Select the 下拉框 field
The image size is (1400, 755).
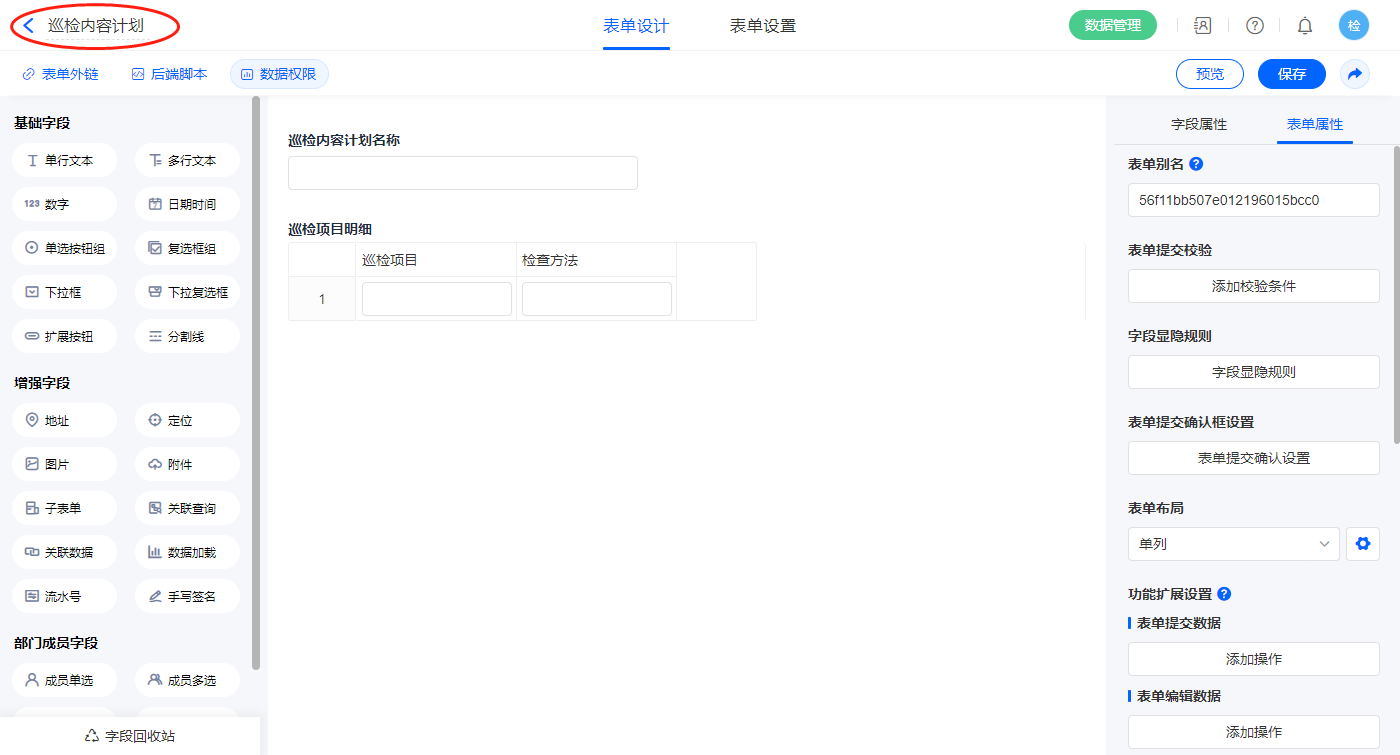click(x=65, y=292)
